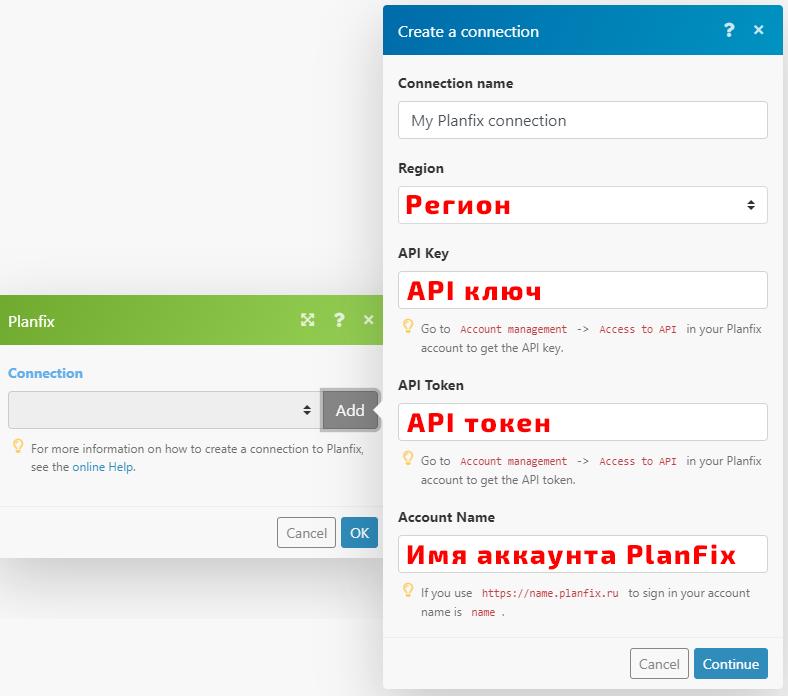Focus the API Key field

tap(582, 290)
